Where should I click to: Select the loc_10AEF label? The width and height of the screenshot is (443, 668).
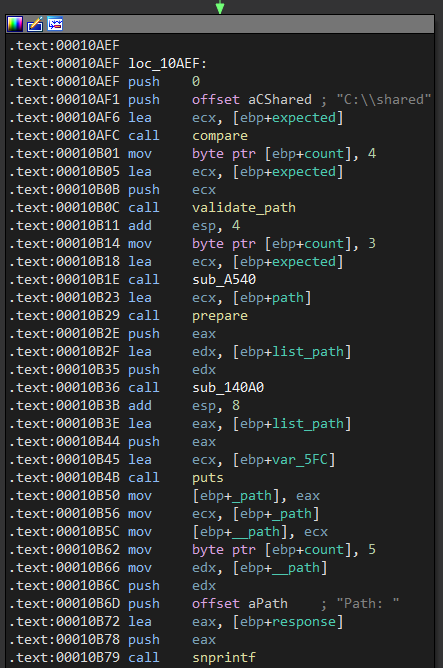(x=167, y=63)
